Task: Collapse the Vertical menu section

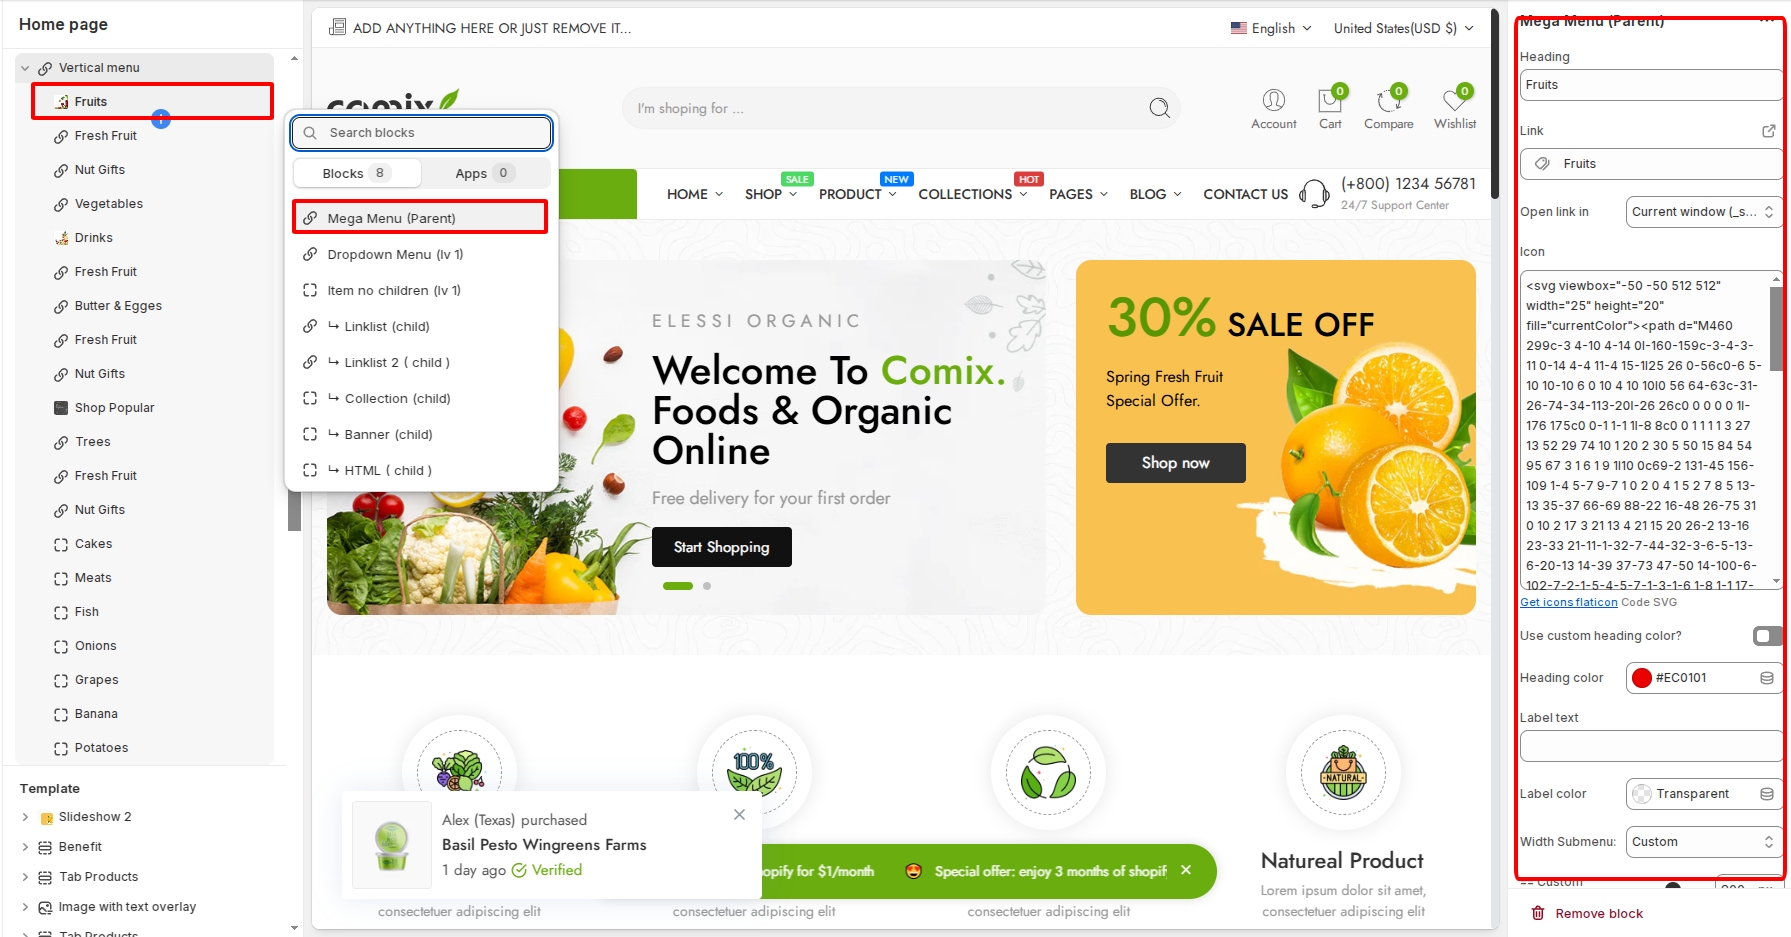Action: (25, 68)
